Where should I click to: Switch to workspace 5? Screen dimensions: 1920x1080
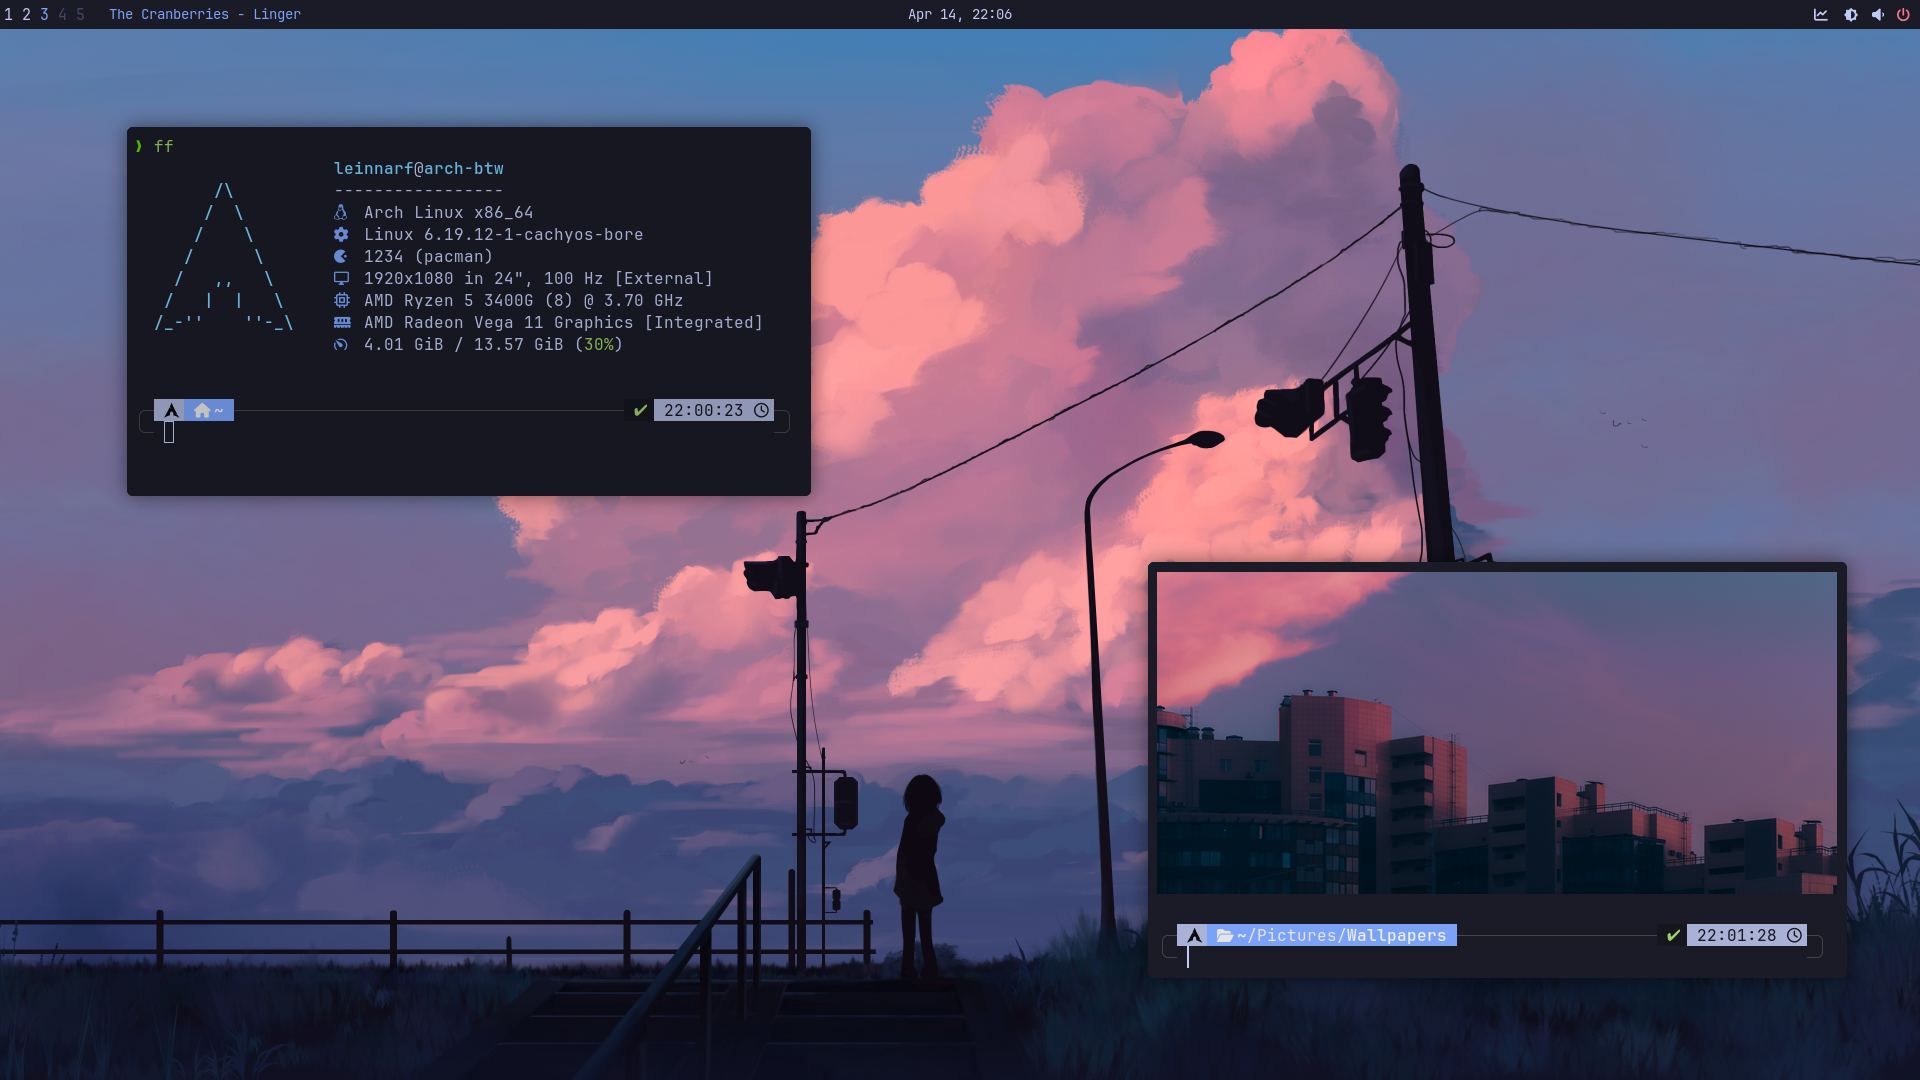tap(80, 14)
